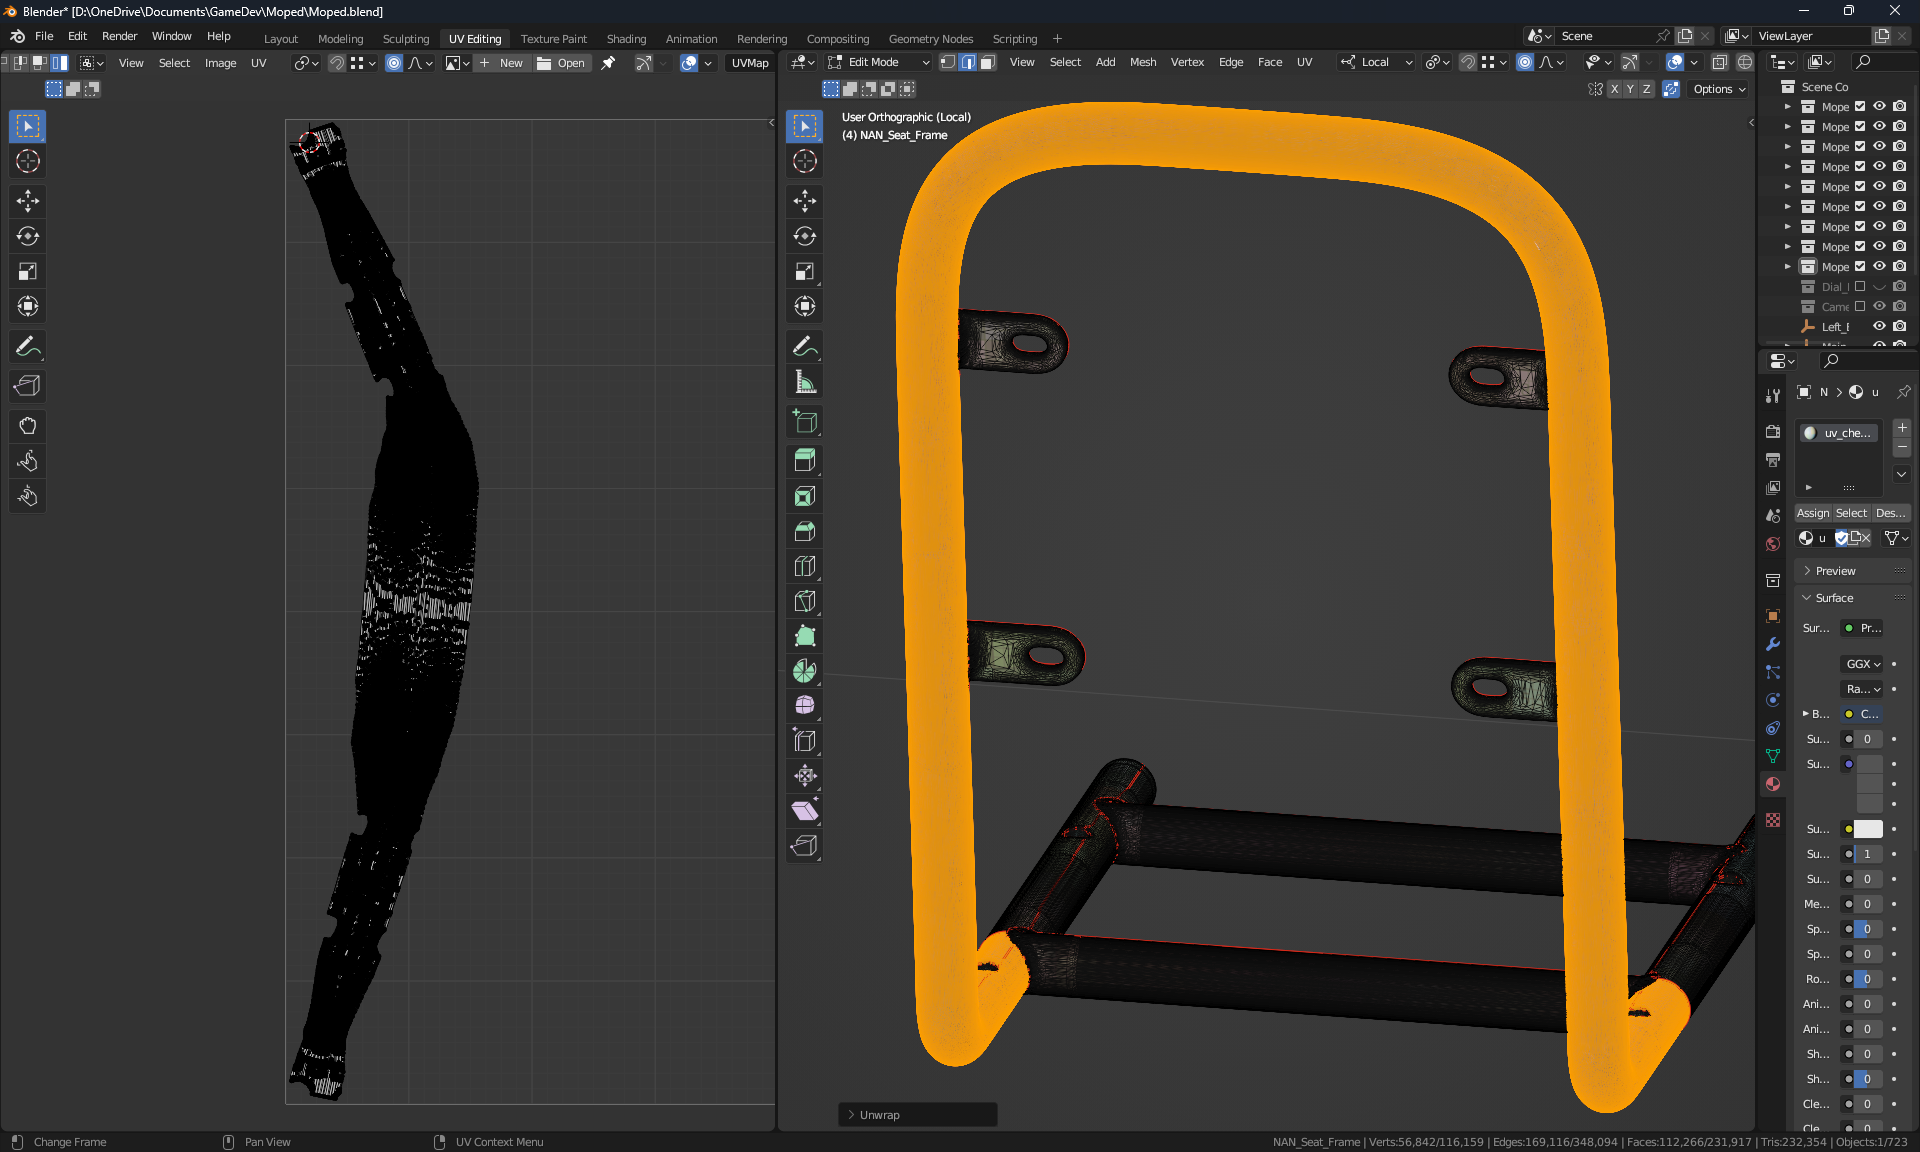
Task: Select the Extrude Region tool
Action: pos(805,461)
